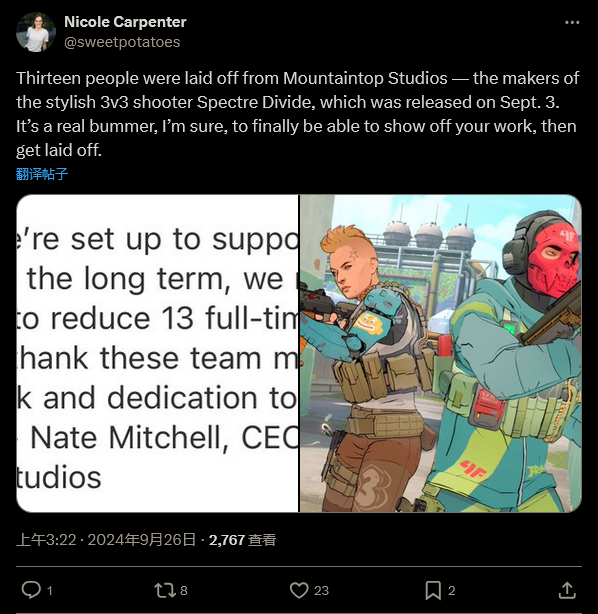Open the Spectre Divide artwork image

(x=441, y=353)
